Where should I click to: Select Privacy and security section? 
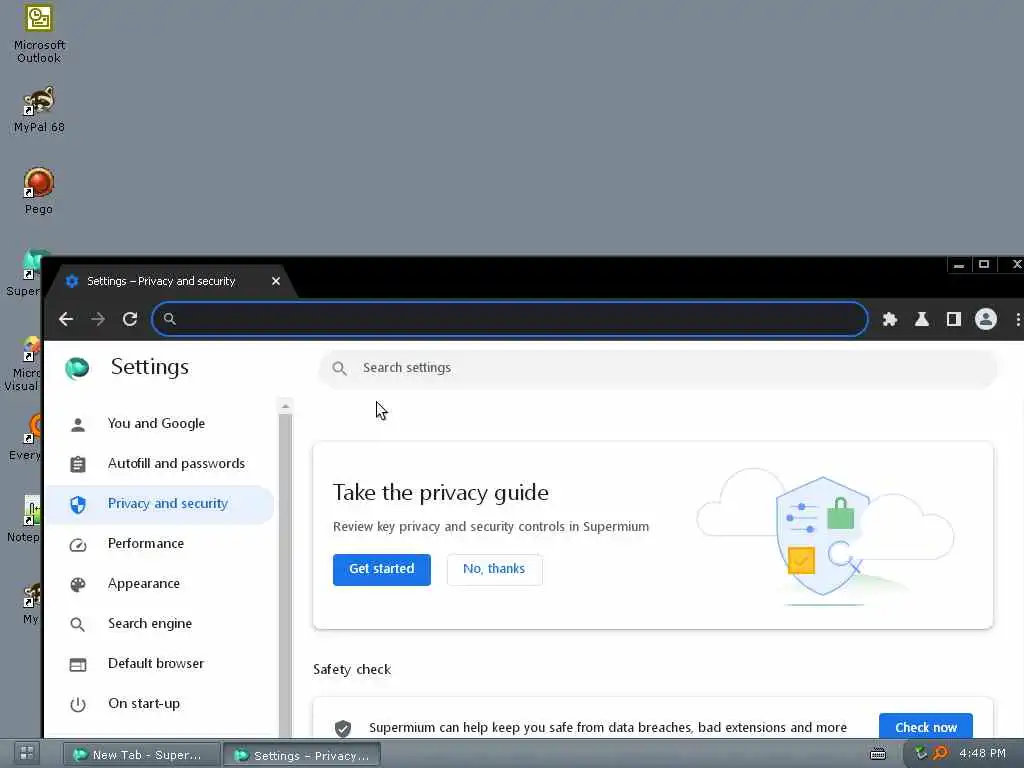point(158,504)
